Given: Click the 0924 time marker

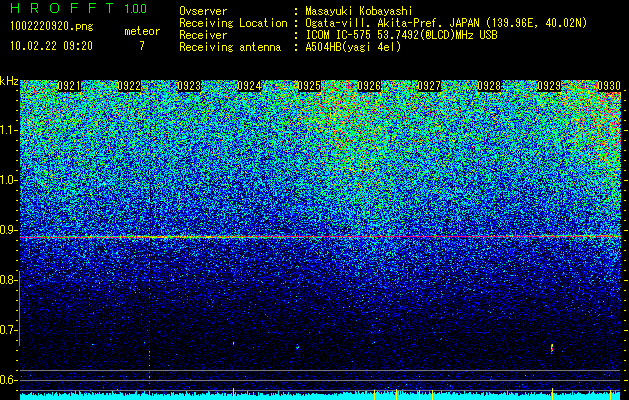Looking at the screenshot, I should point(249,86).
